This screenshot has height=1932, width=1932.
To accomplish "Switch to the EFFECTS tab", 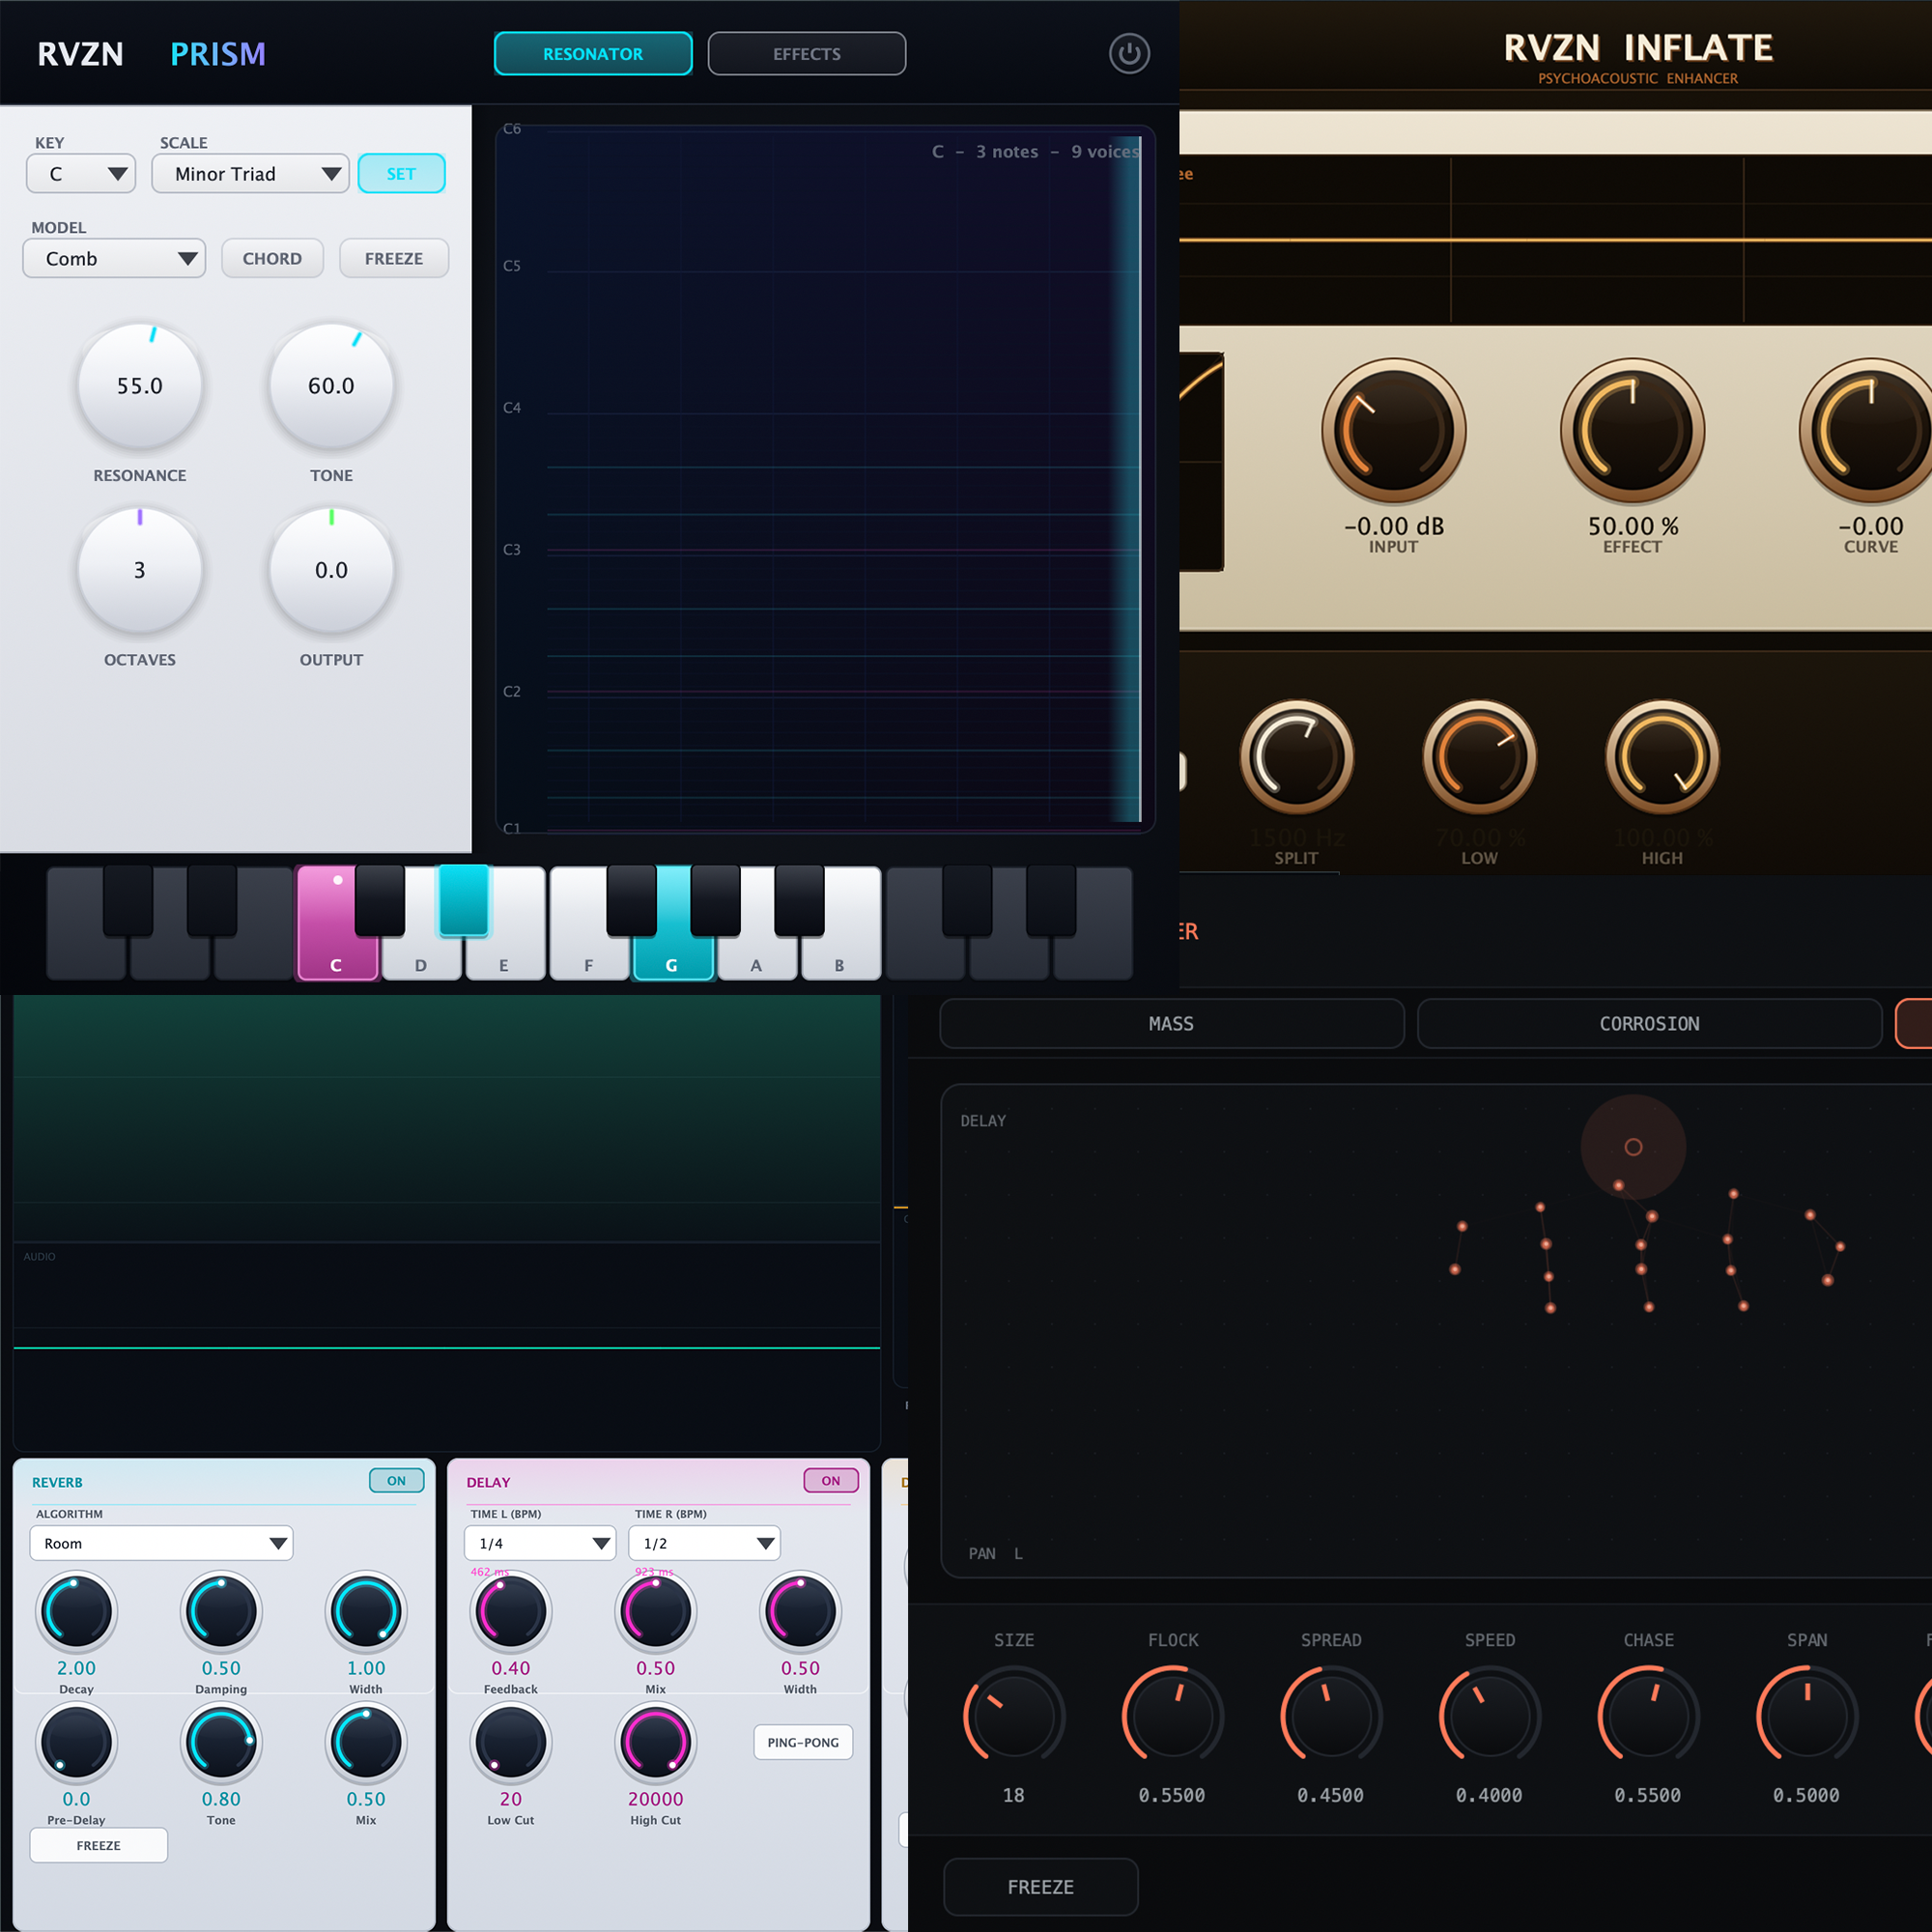I will click(x=807, y=54).
